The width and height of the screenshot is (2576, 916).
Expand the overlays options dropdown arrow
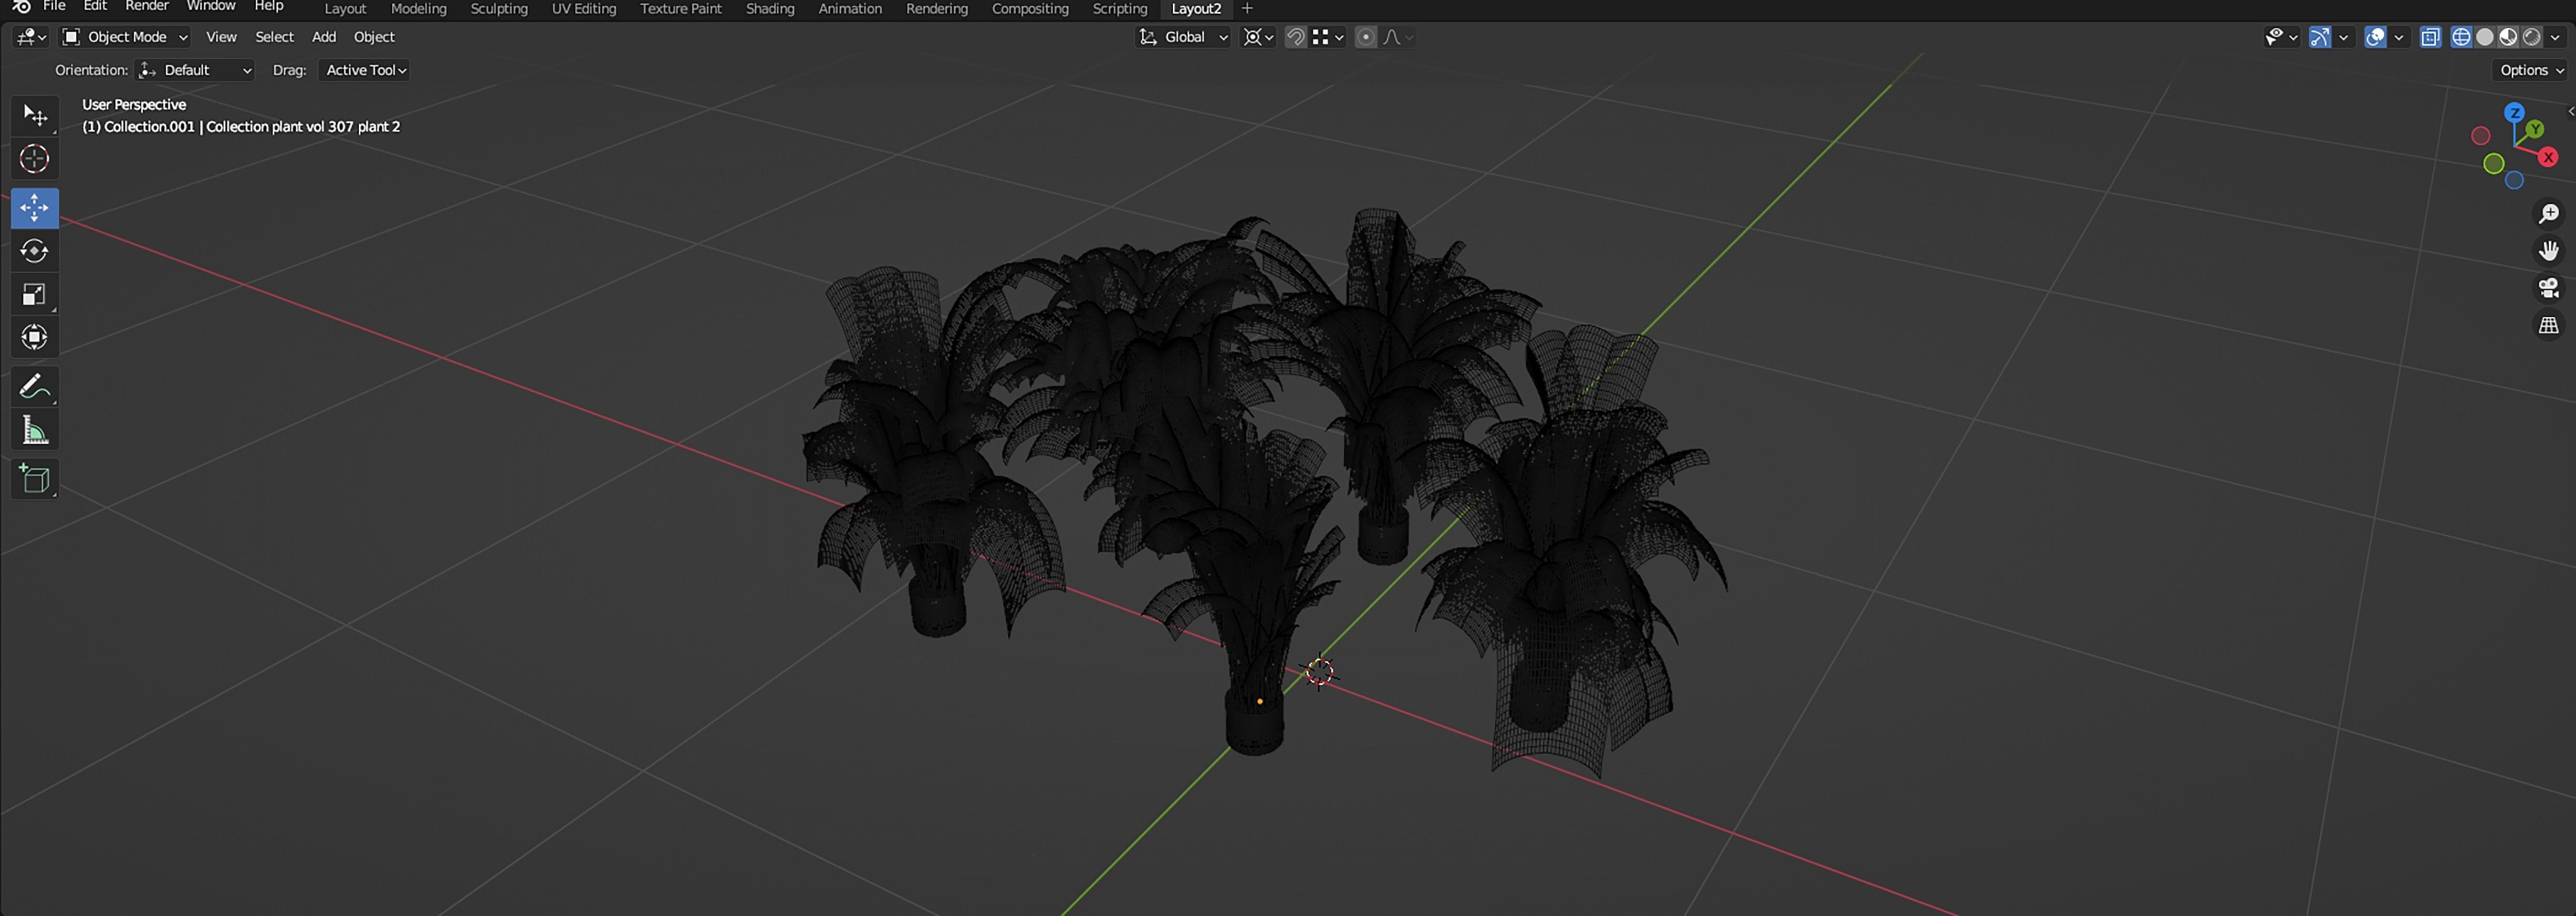[x=2398, y=37]
